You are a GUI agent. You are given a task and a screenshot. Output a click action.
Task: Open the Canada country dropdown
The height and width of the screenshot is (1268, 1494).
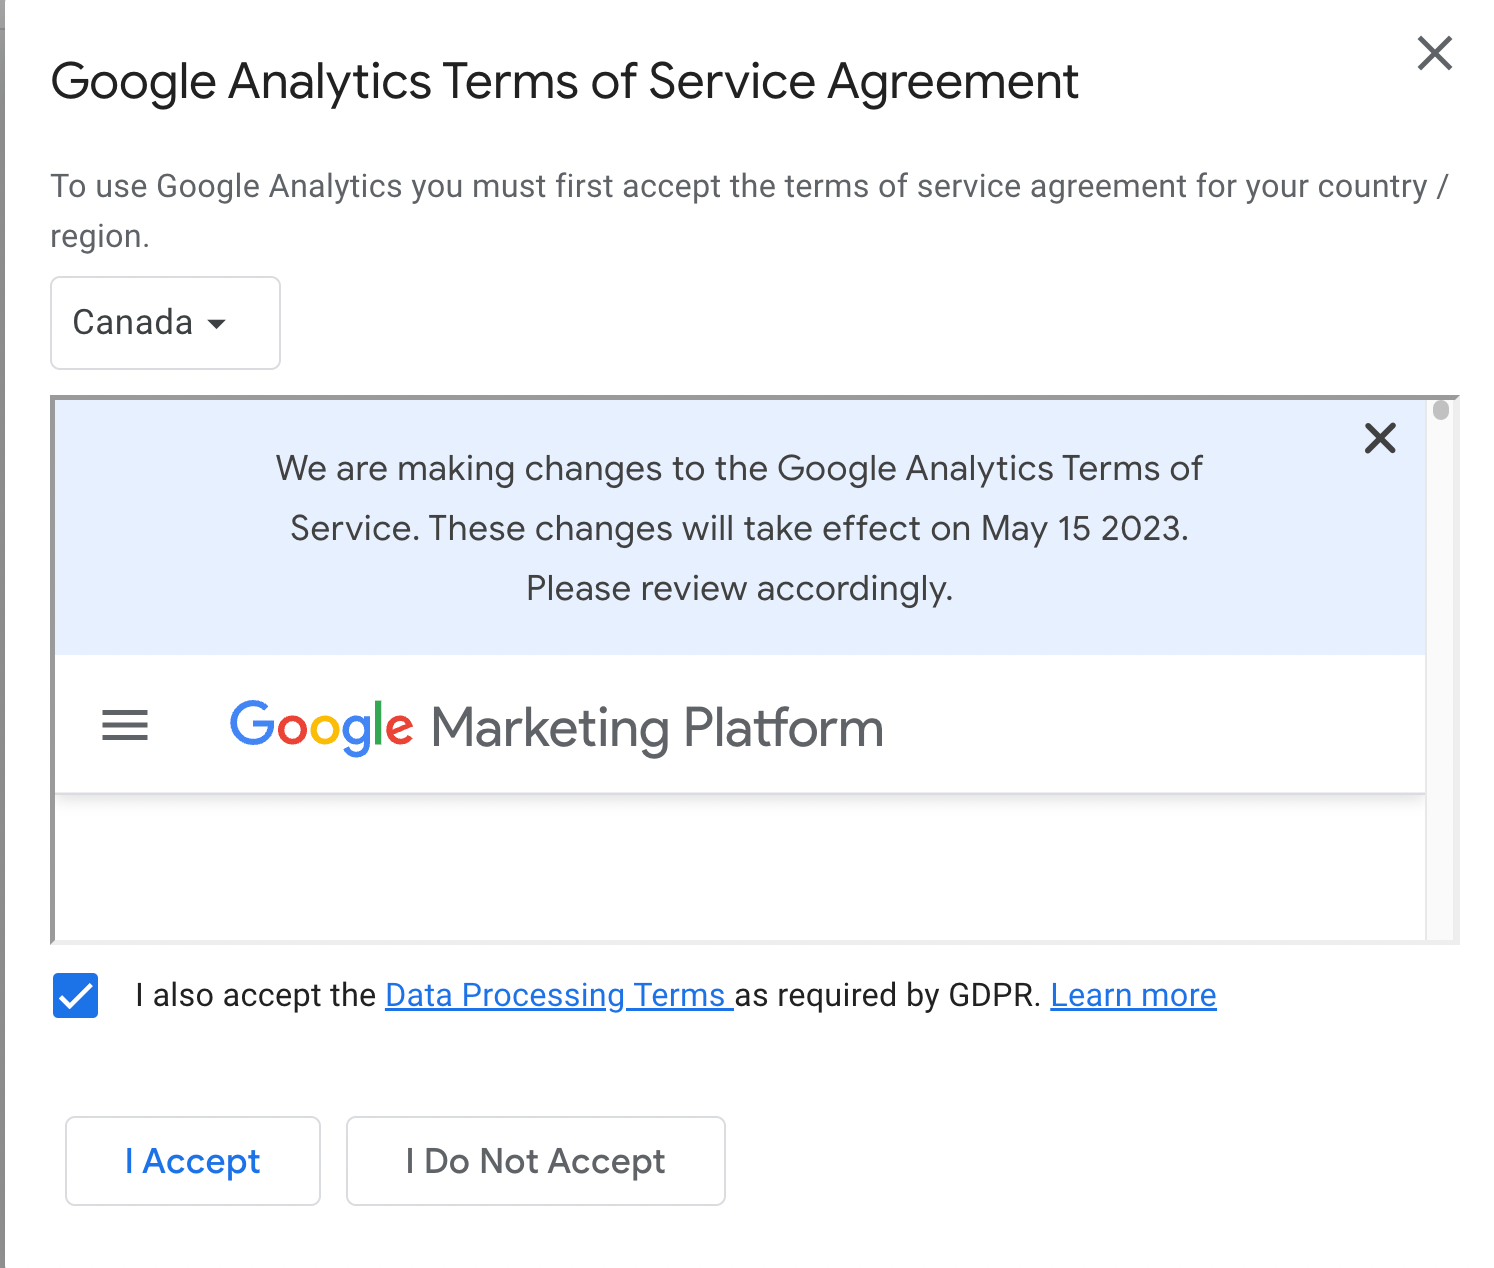(x=165, y=323)
